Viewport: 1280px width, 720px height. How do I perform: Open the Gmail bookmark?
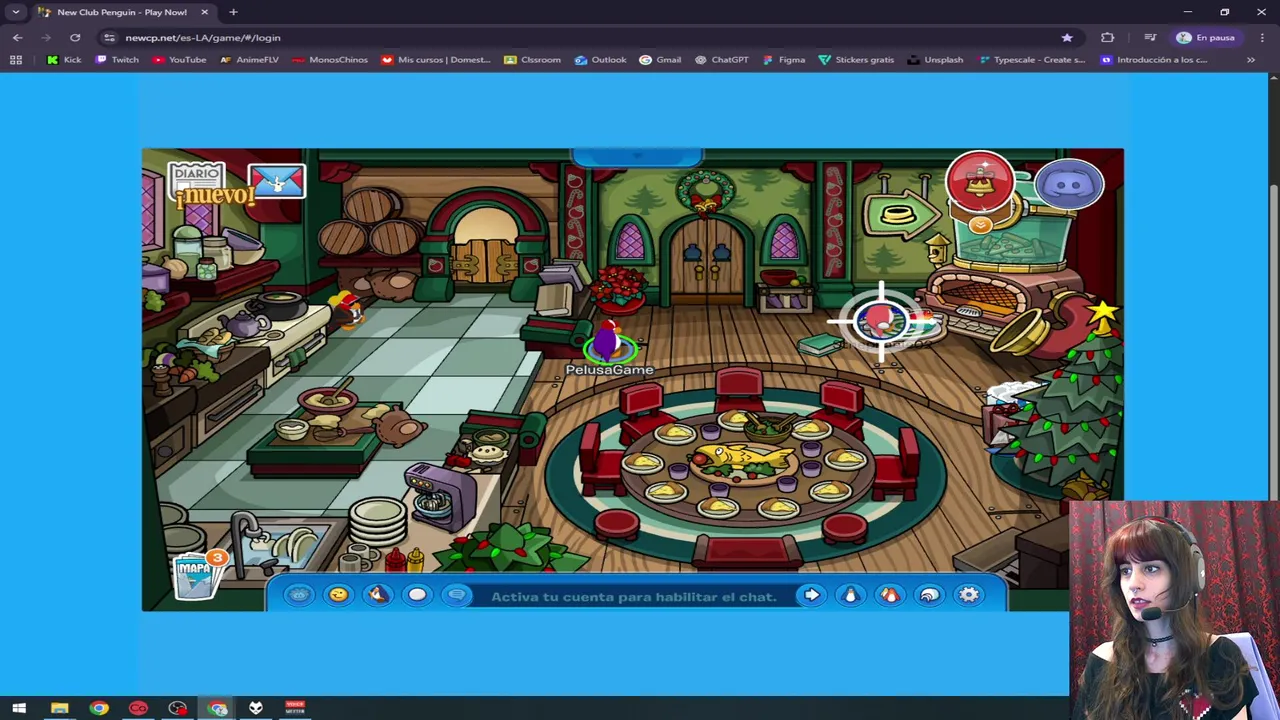pyautogui.click(x=660, y=60)
